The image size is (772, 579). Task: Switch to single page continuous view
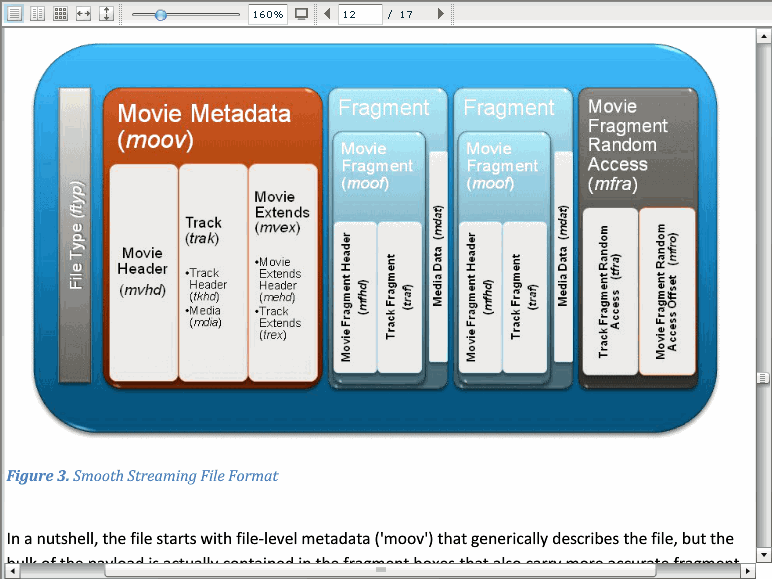coord(14,14)
